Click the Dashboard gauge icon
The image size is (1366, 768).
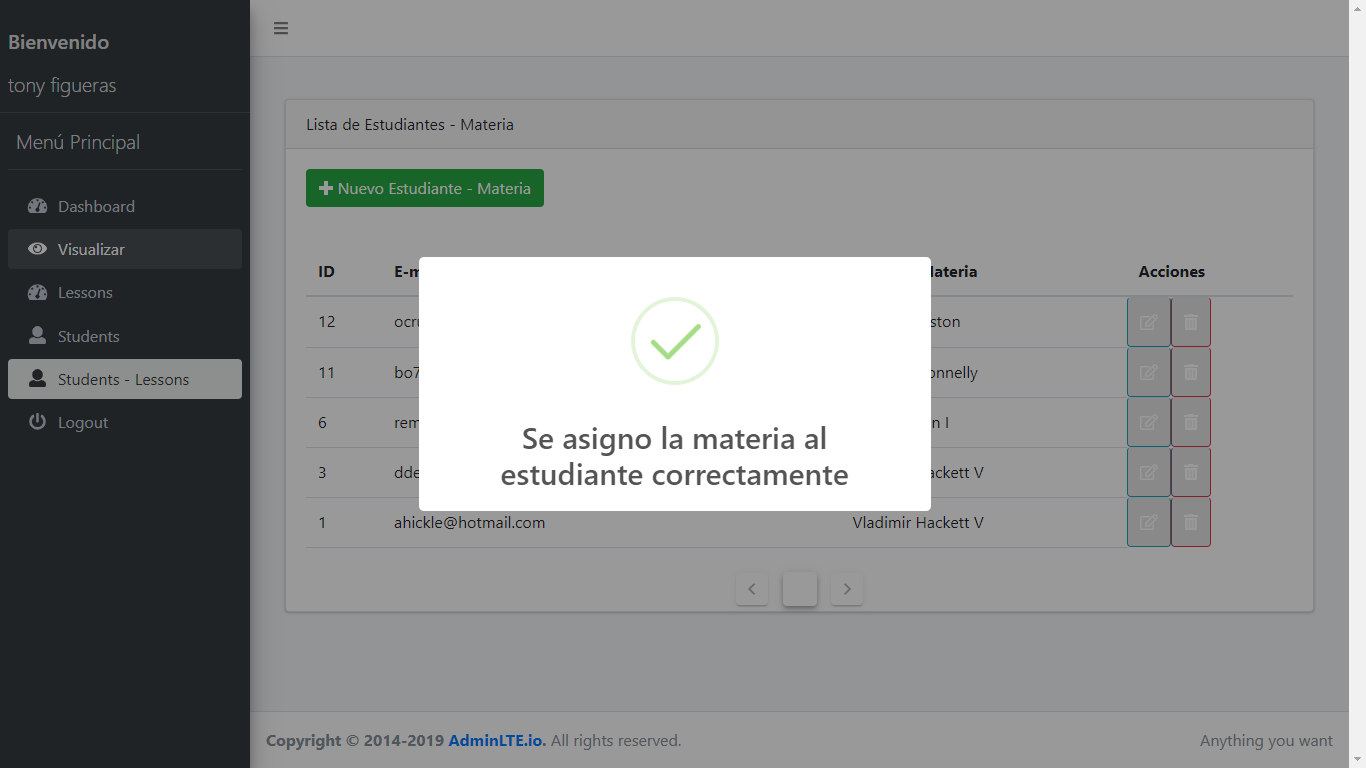37,206
